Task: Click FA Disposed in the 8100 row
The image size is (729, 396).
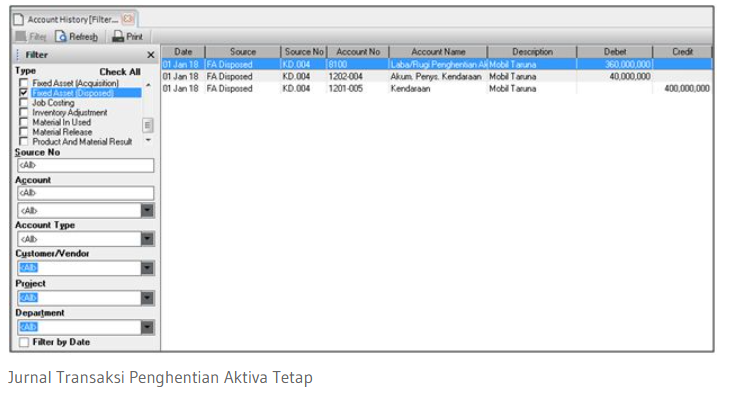Action: click(x=230, y=64)
